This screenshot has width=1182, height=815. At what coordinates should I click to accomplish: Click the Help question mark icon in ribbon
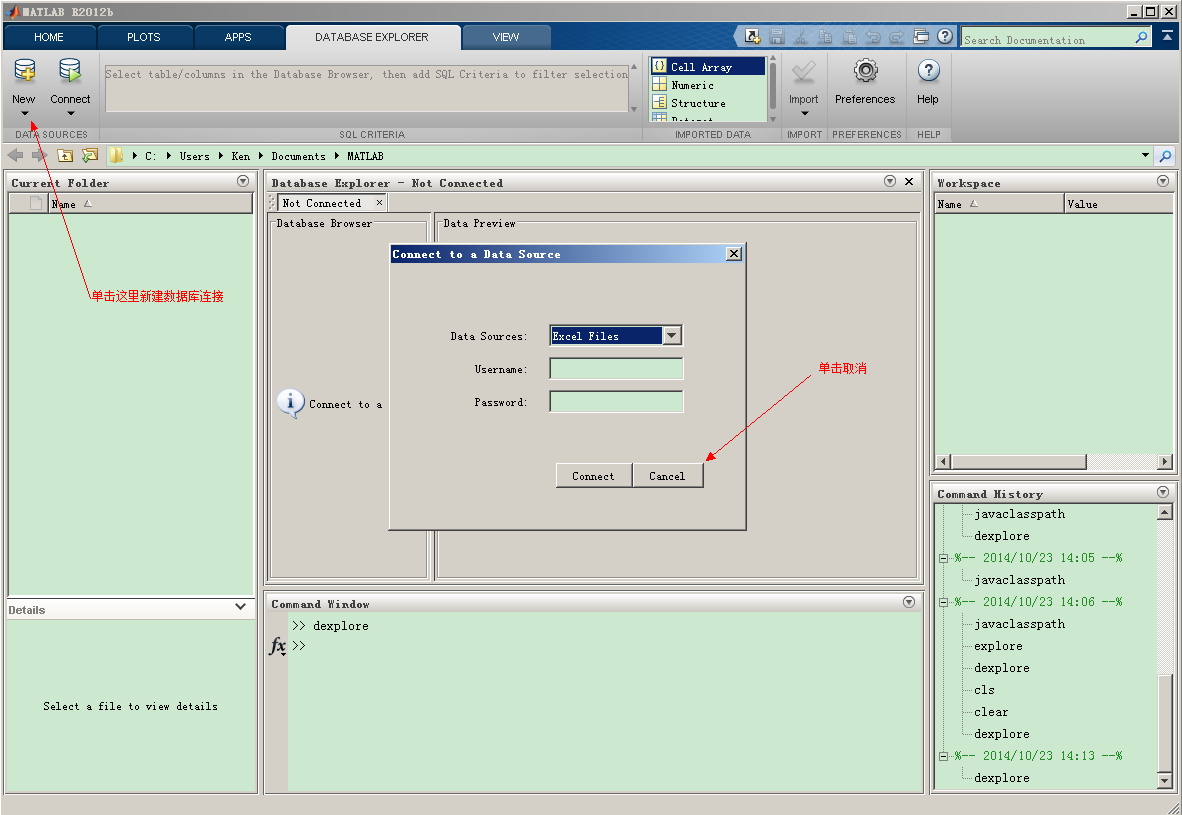coord(928,71)
